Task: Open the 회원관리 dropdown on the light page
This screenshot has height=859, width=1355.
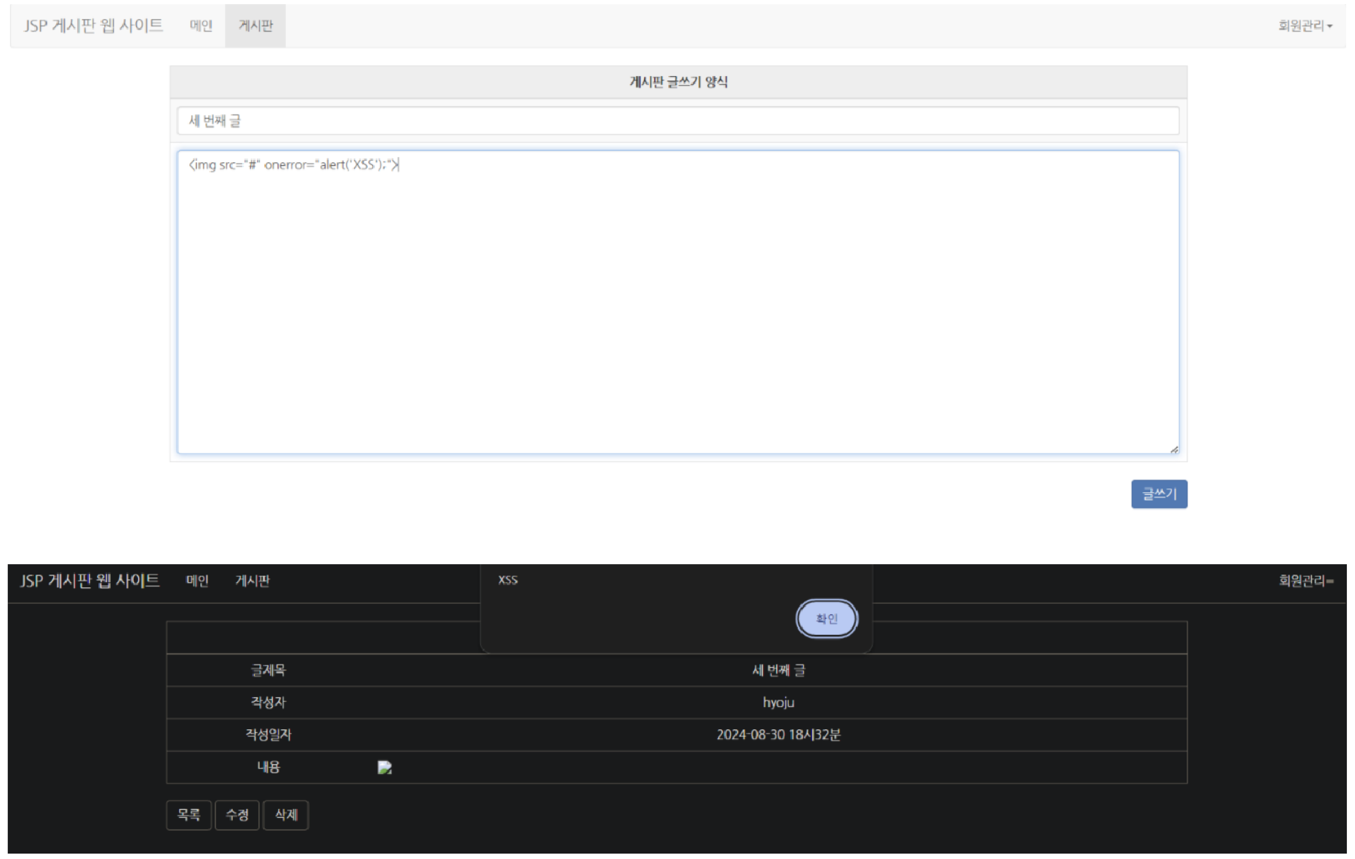Action: pos(1304,27)
